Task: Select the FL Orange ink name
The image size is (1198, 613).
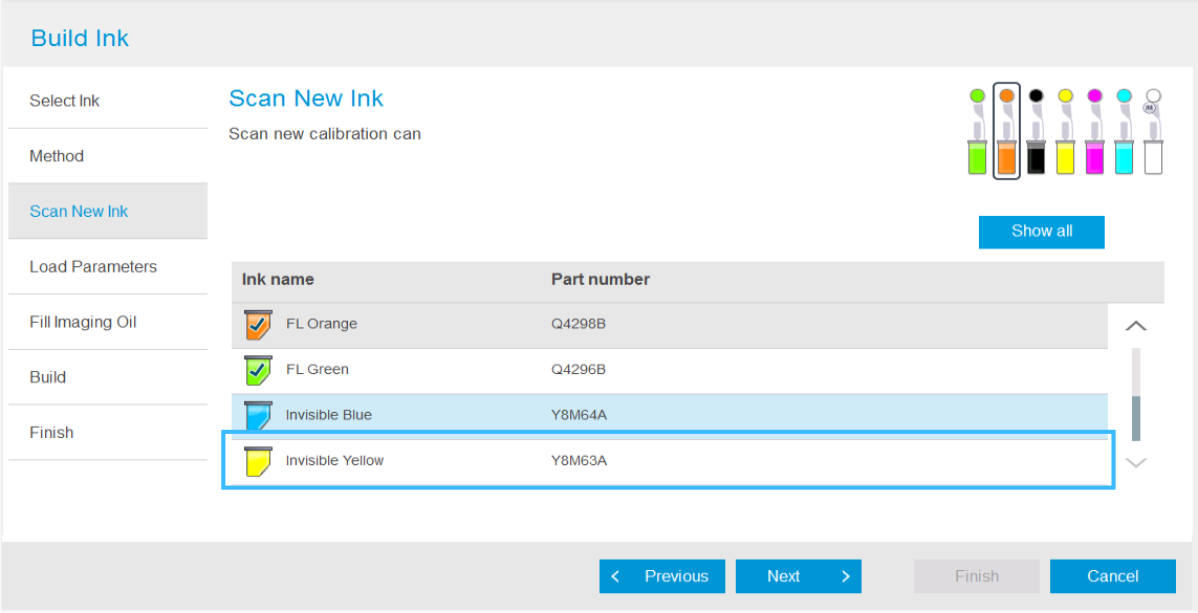Action: pos(322,324)
